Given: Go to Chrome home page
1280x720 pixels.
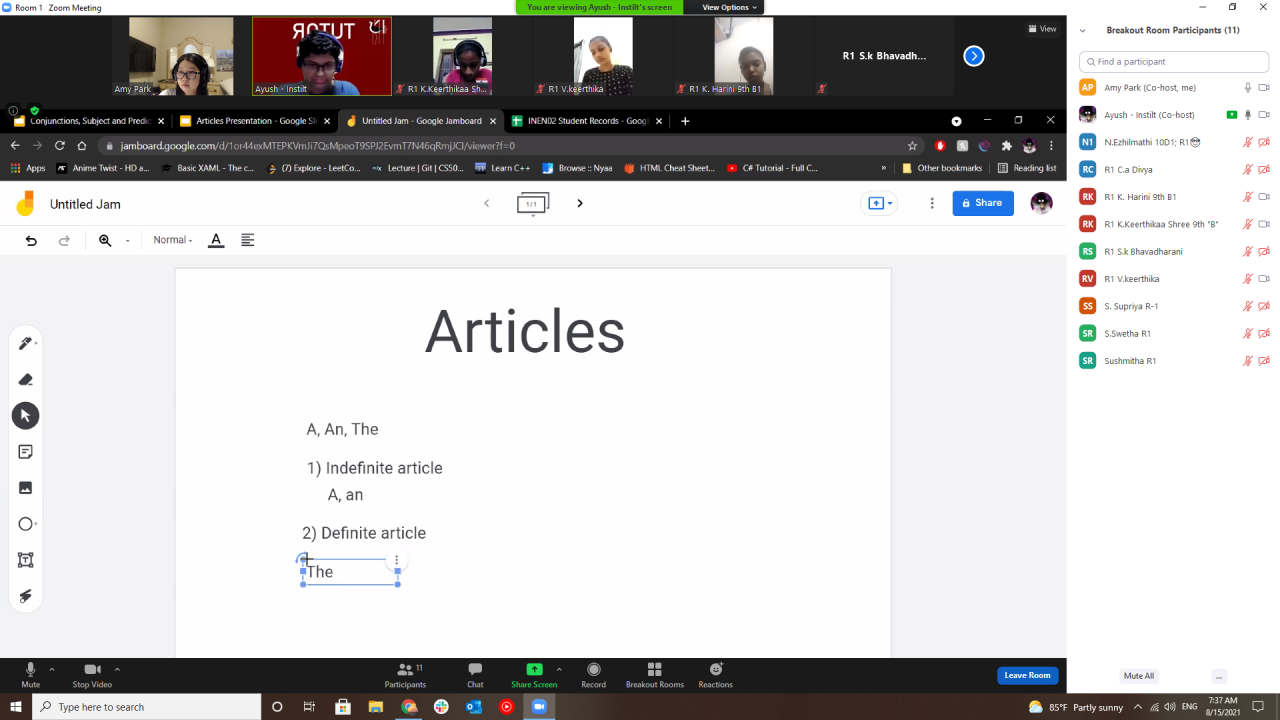Looking at the screenshot, I should click(82, 145).
